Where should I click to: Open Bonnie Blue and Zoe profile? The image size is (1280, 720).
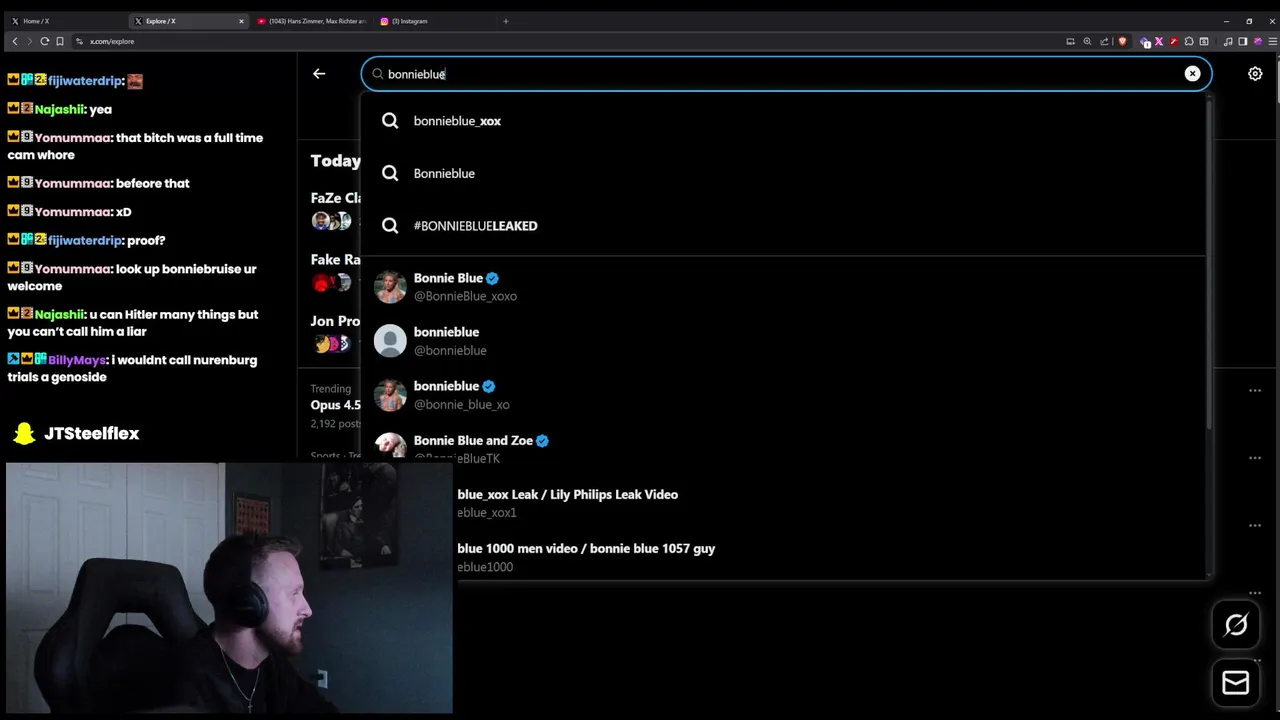click(x=783, y=447)
